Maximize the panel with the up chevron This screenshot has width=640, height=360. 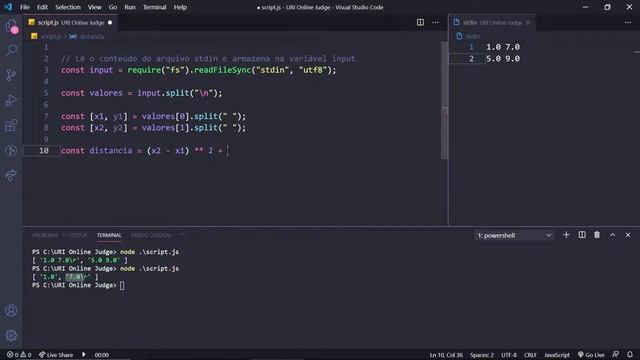tap(613, 235)
